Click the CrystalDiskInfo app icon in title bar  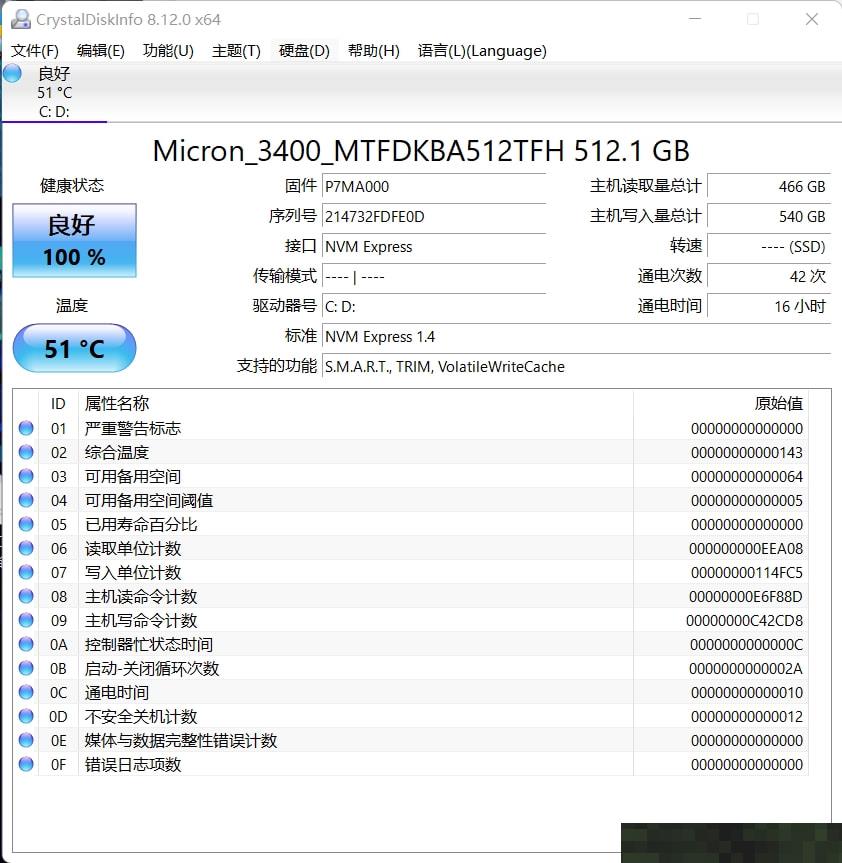[21, 19]
